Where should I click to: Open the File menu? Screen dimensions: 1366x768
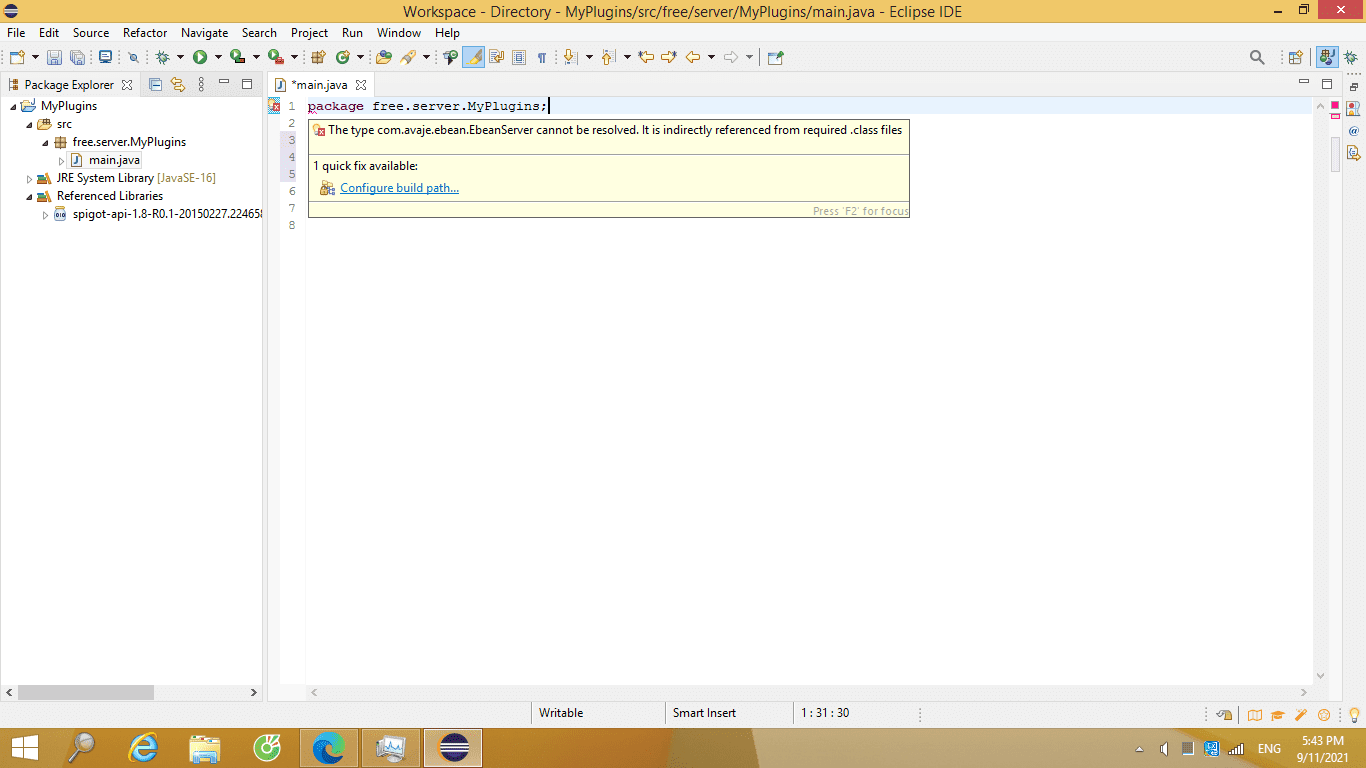[16, 33]
